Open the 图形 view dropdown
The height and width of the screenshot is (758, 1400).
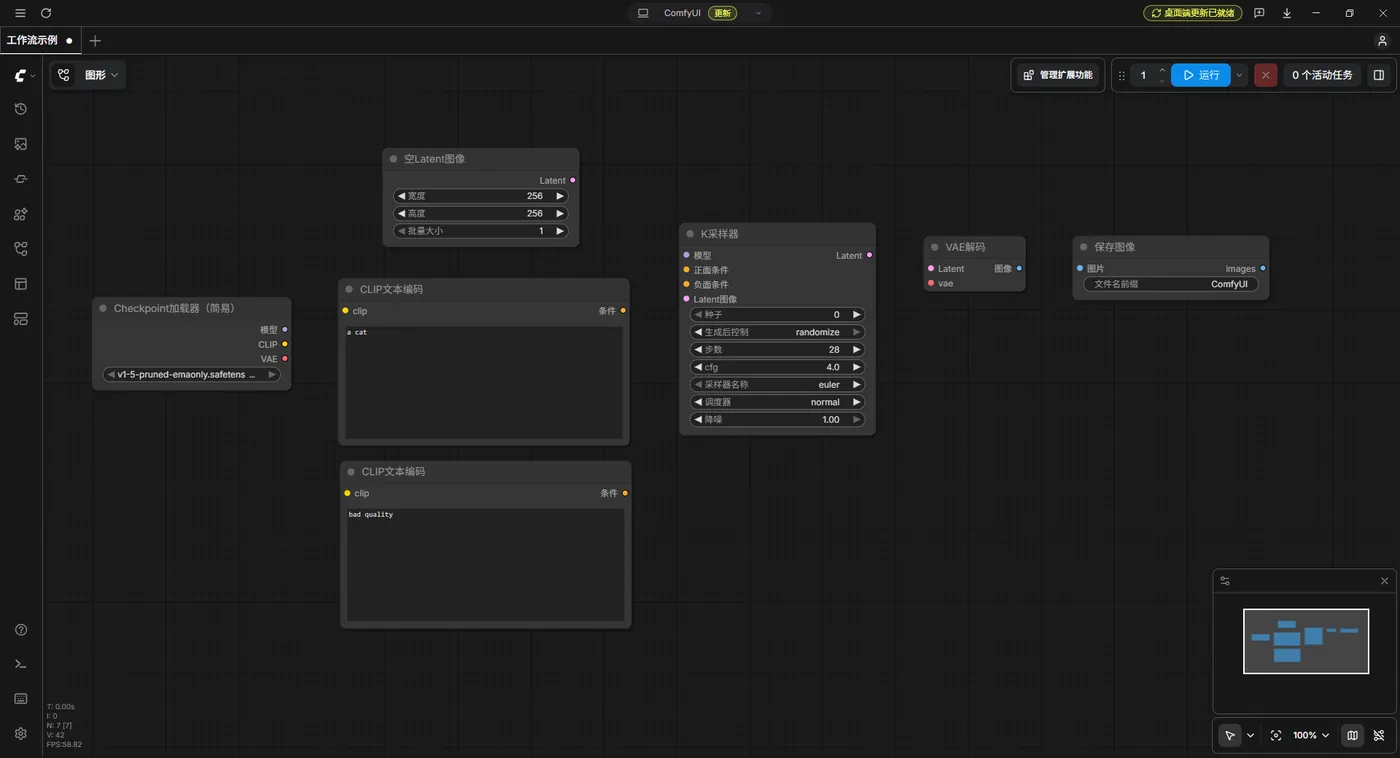click(102, 75)
